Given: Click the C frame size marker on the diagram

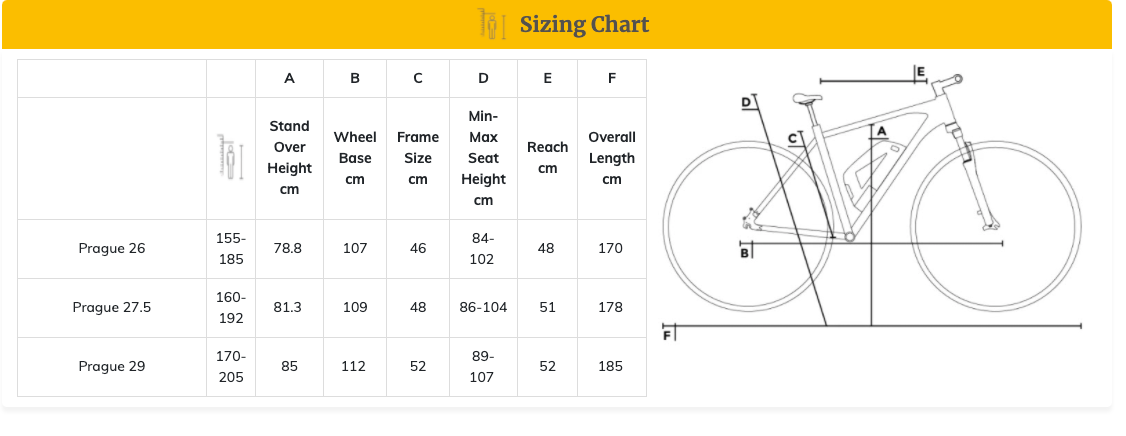Looking at the screenshot, I should [x=793, y=139].
